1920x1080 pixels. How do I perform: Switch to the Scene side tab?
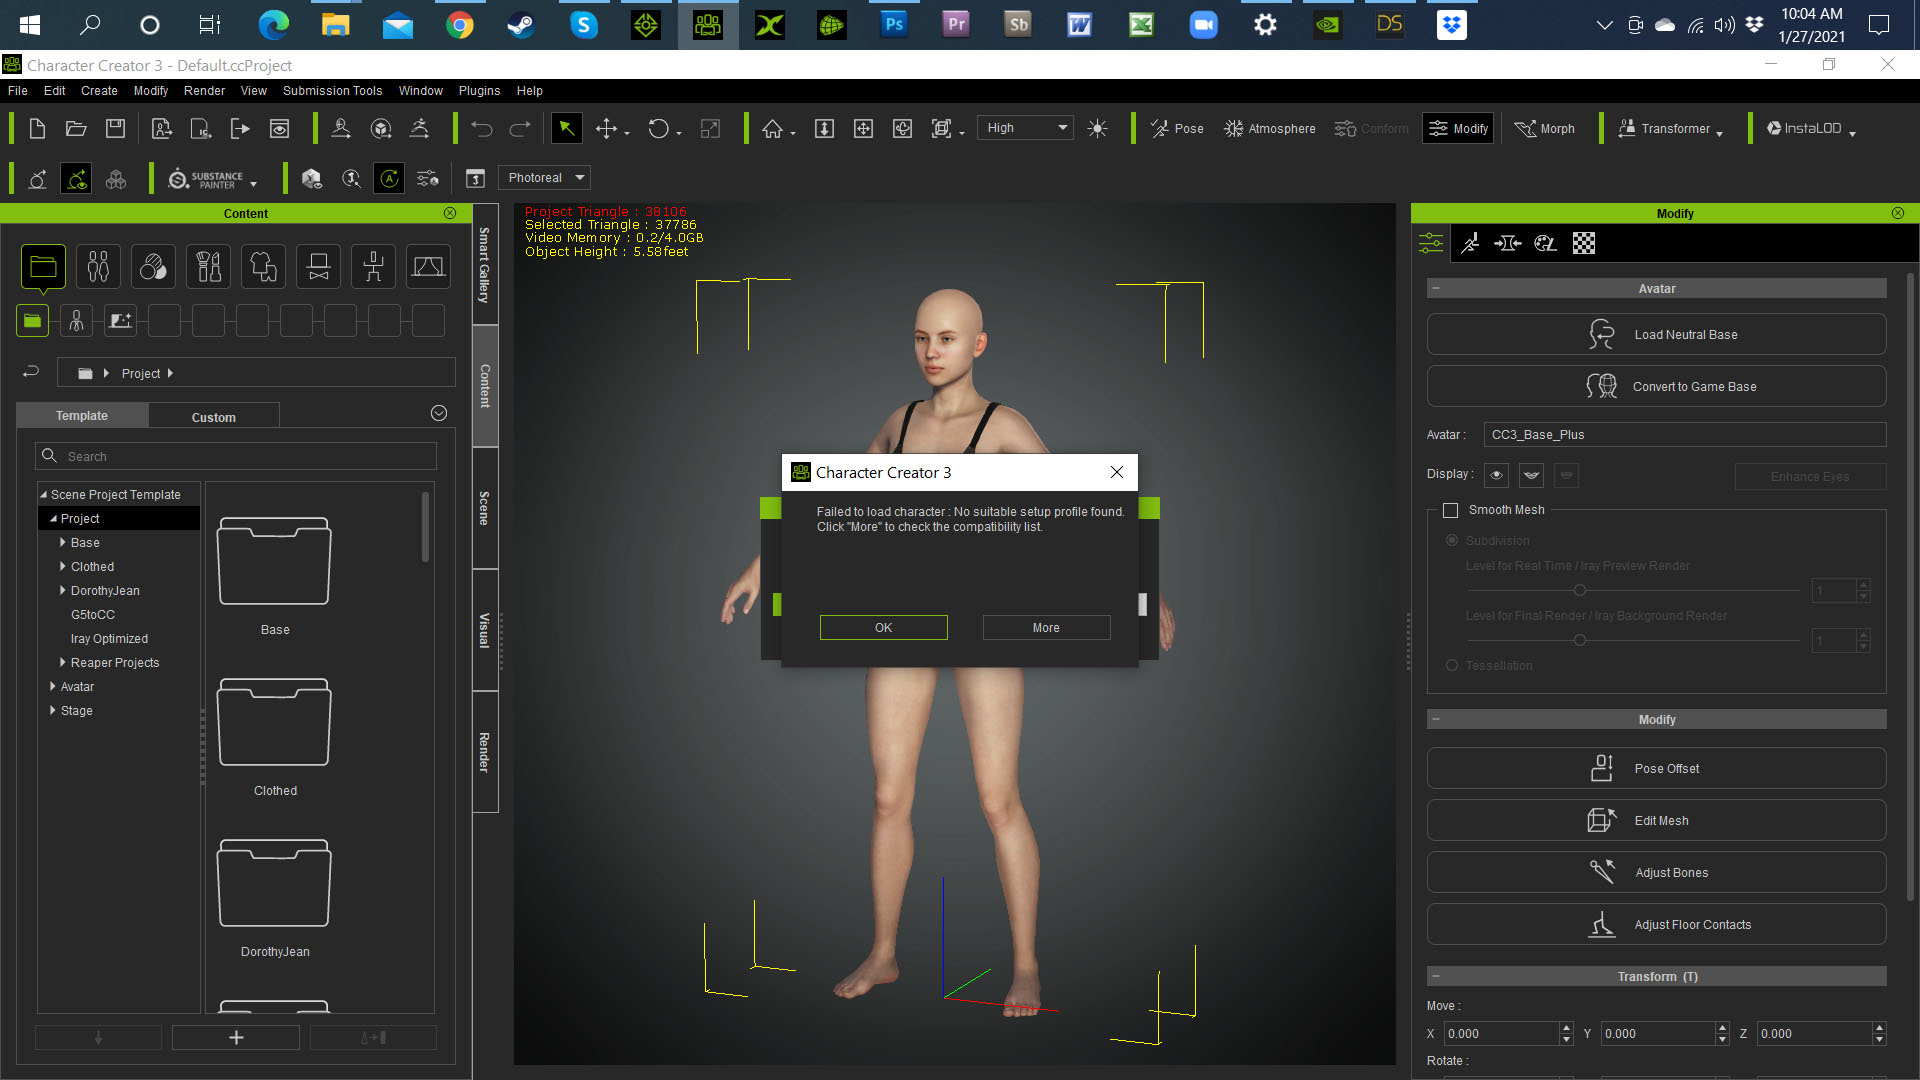(485, 508)
